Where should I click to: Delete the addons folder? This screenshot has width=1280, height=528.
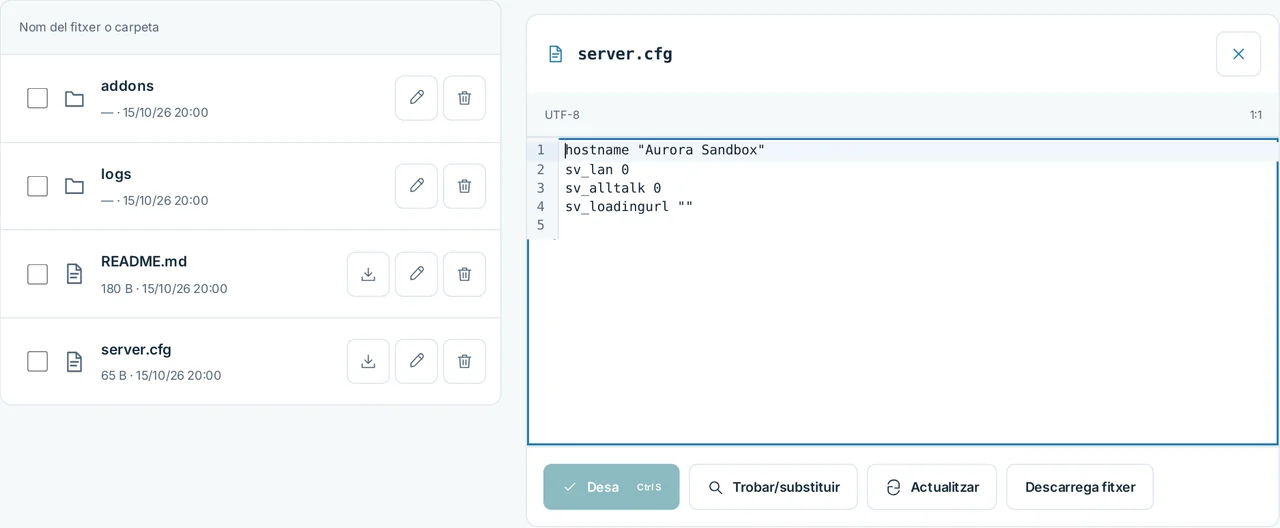(x=464, y=98)
